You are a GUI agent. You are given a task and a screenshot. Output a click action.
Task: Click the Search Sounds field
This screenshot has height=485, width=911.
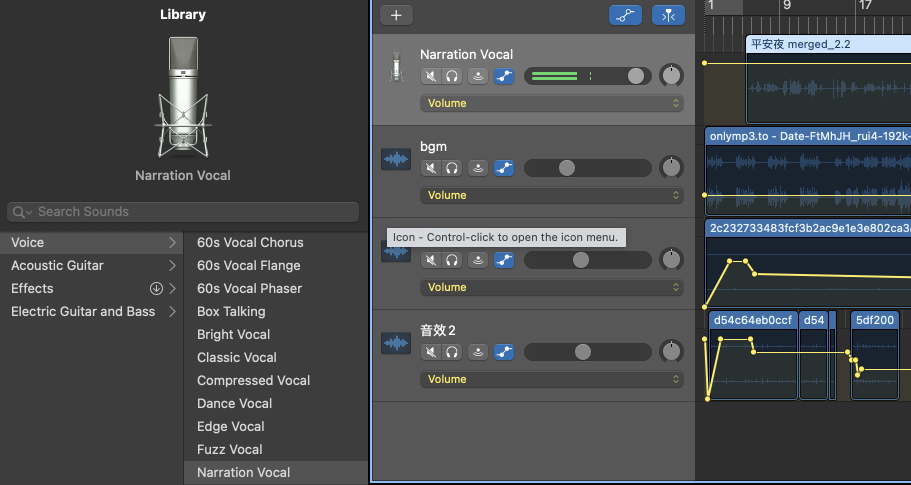pyautogui.click(x=190, y=212)
